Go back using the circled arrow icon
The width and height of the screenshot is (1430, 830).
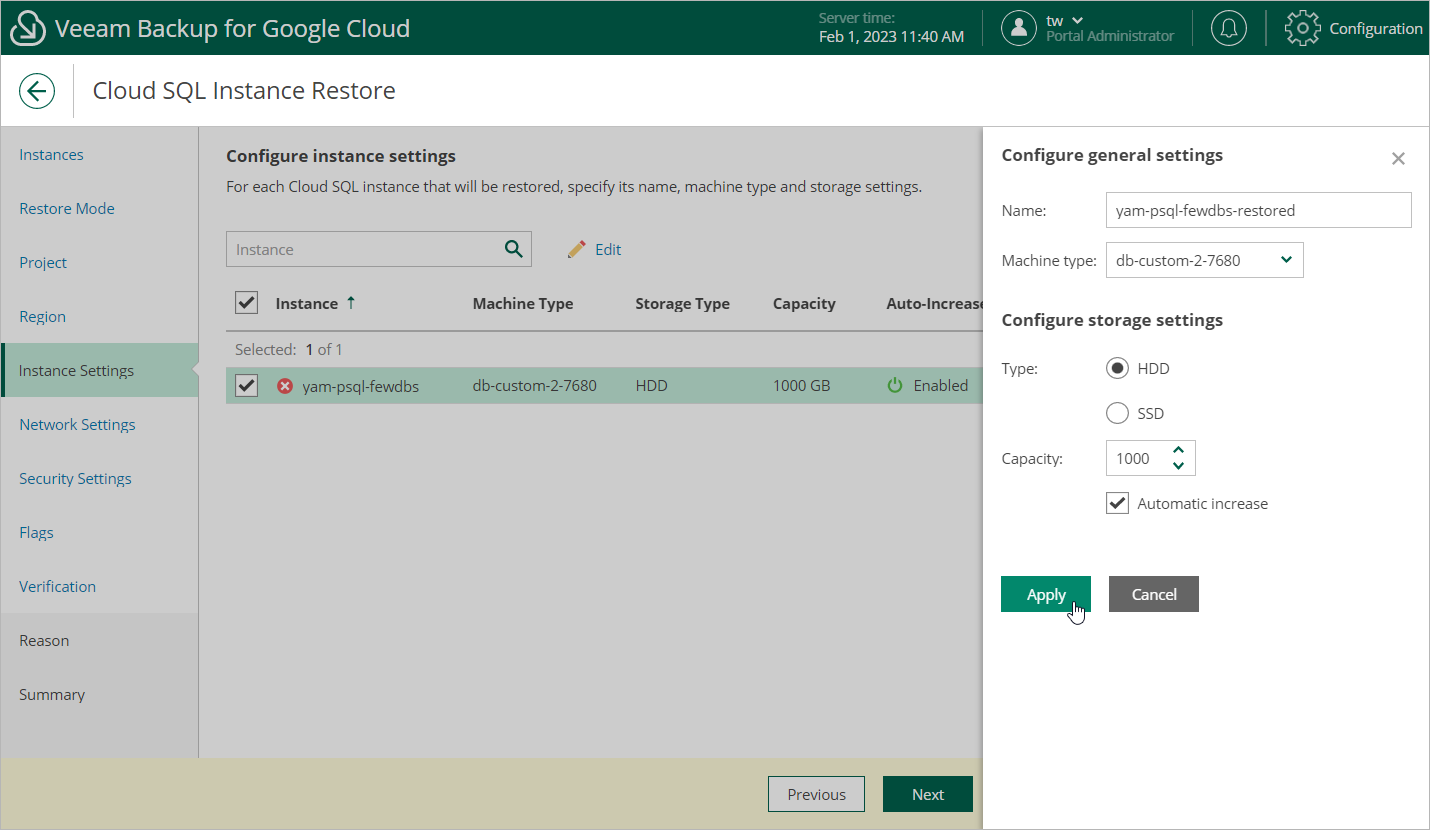pyautogui.click(x=37, y=91)
